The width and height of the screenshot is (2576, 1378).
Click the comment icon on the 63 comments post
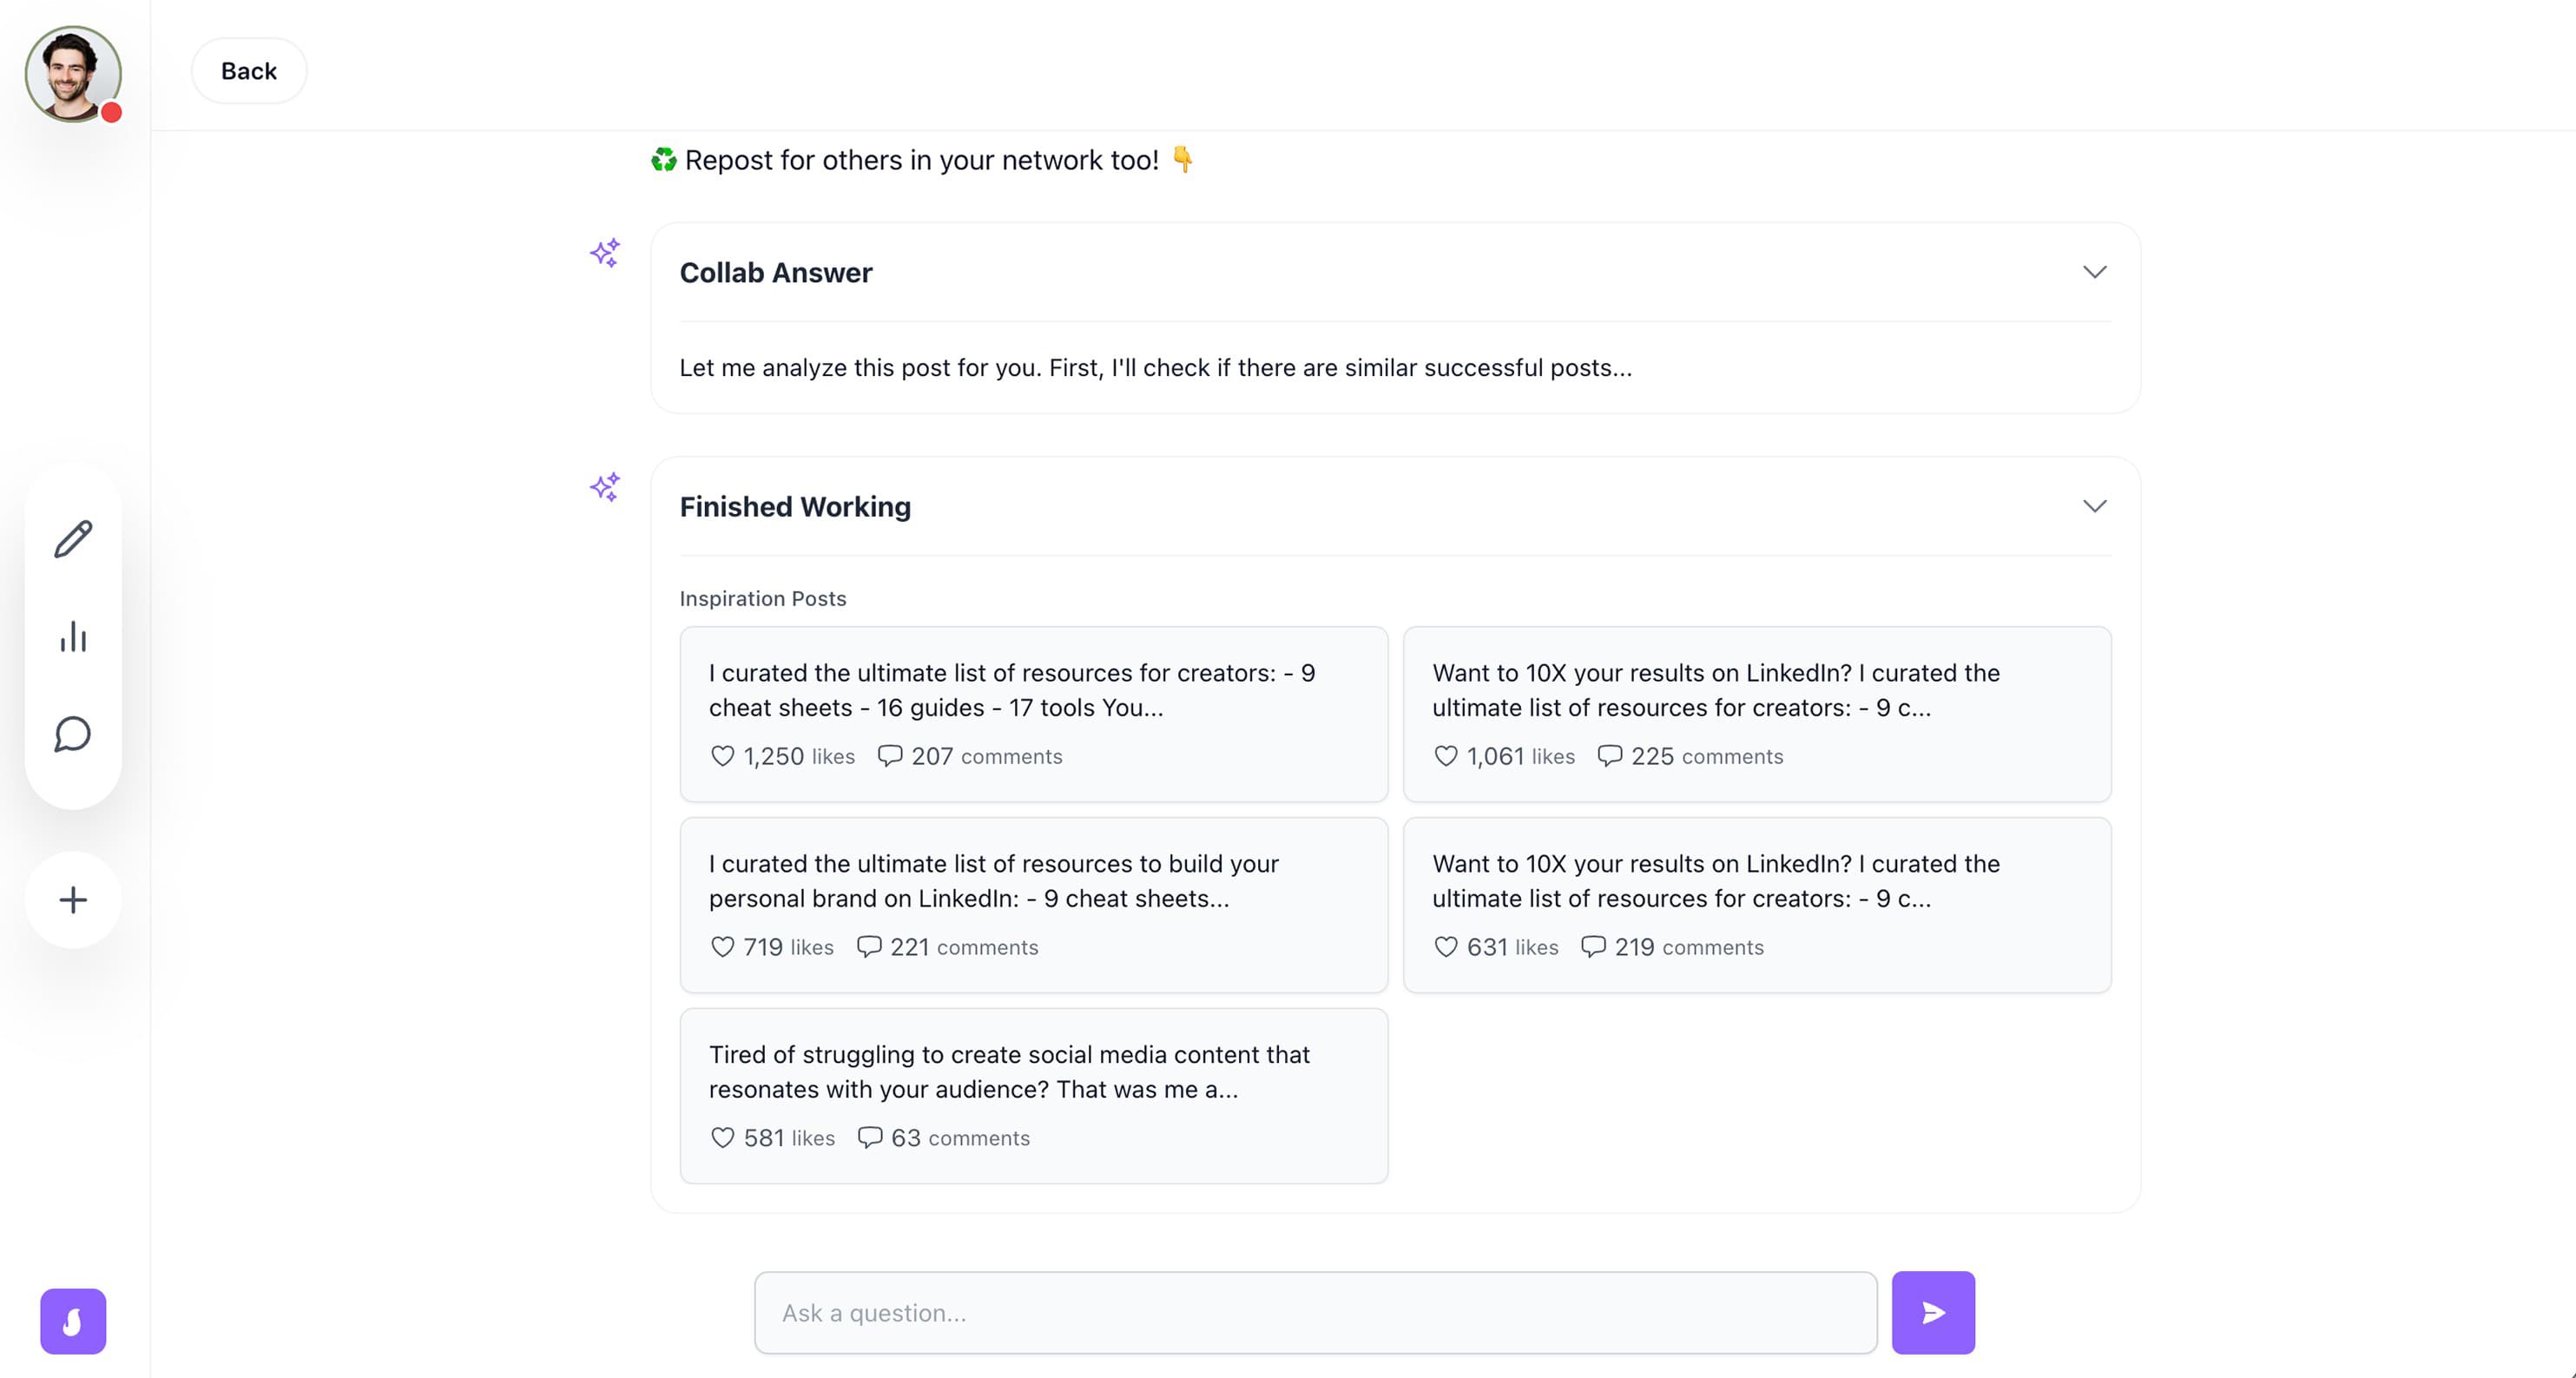tap(870, 1138)
